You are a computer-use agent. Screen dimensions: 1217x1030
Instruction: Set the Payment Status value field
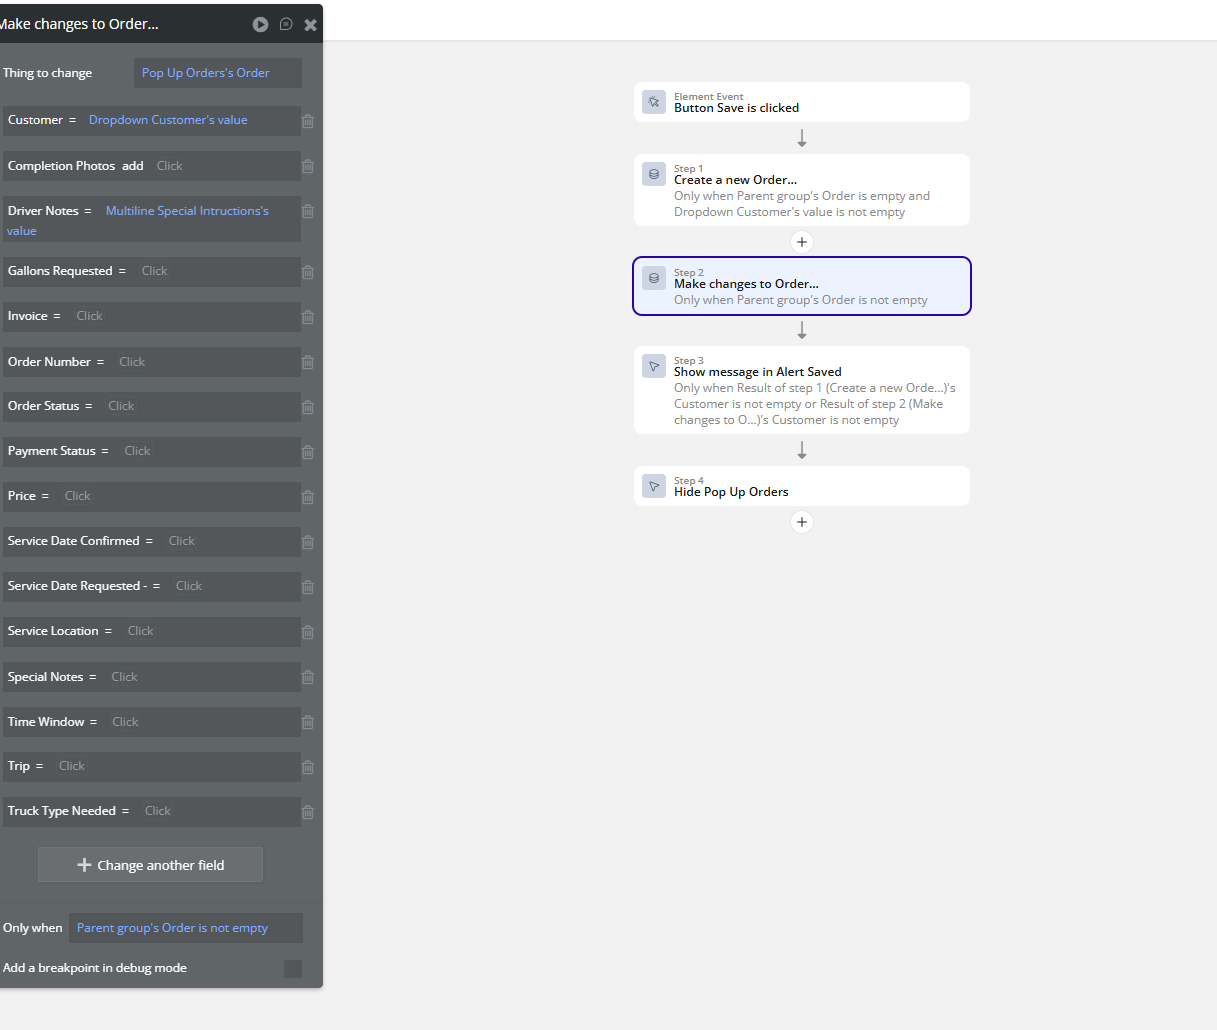click(x=208, y=451)
